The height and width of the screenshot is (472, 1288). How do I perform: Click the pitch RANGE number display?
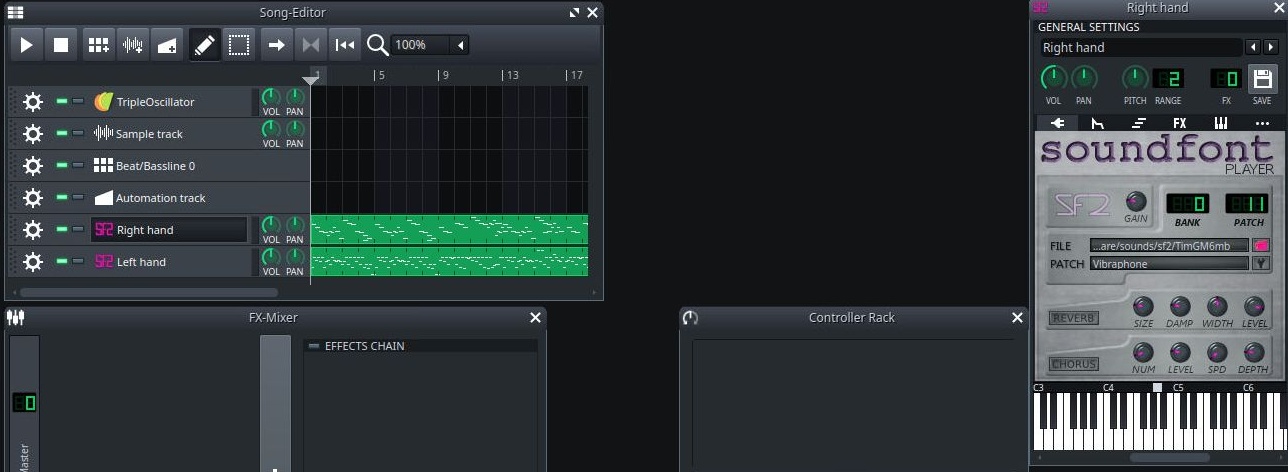tap(1168, 78)
